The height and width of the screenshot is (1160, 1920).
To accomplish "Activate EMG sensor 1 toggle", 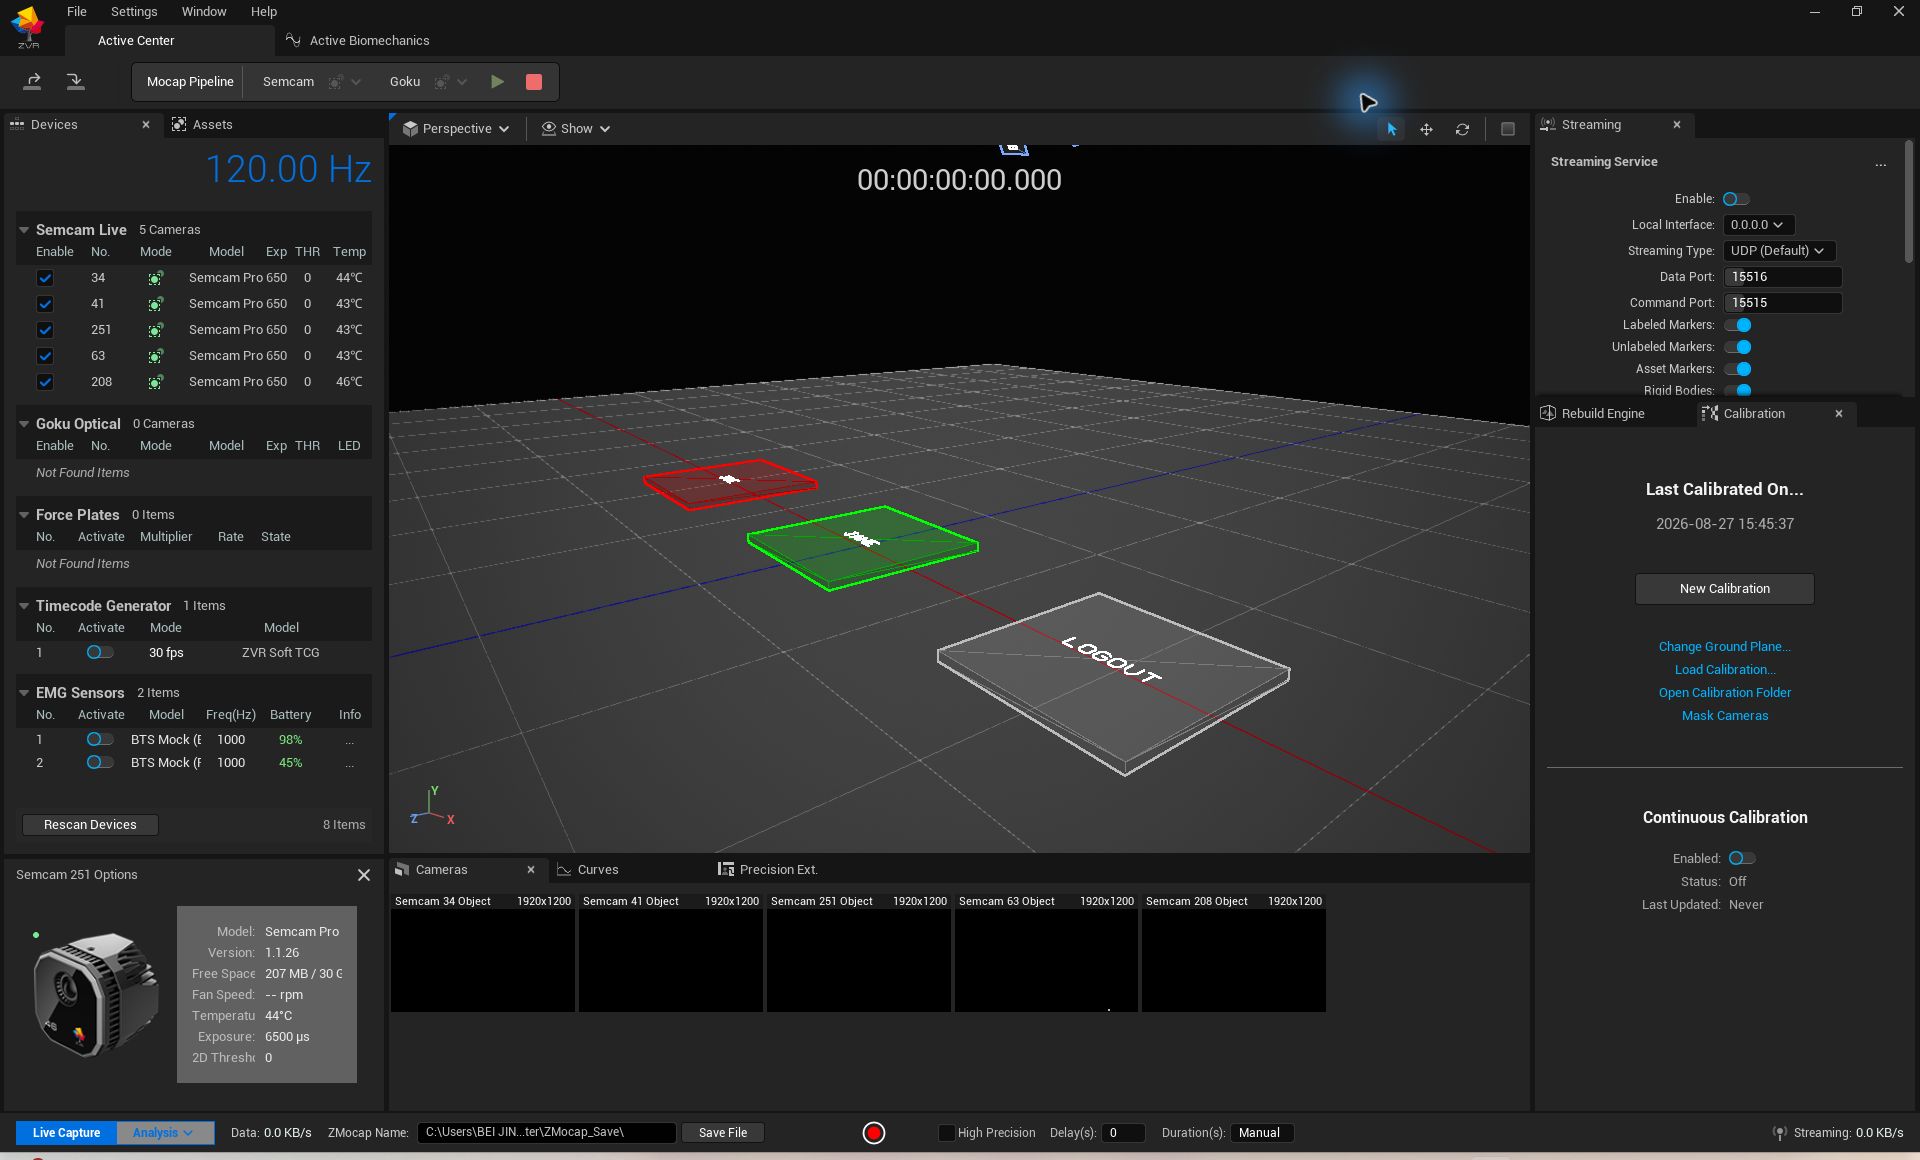I will pos(99,740).
